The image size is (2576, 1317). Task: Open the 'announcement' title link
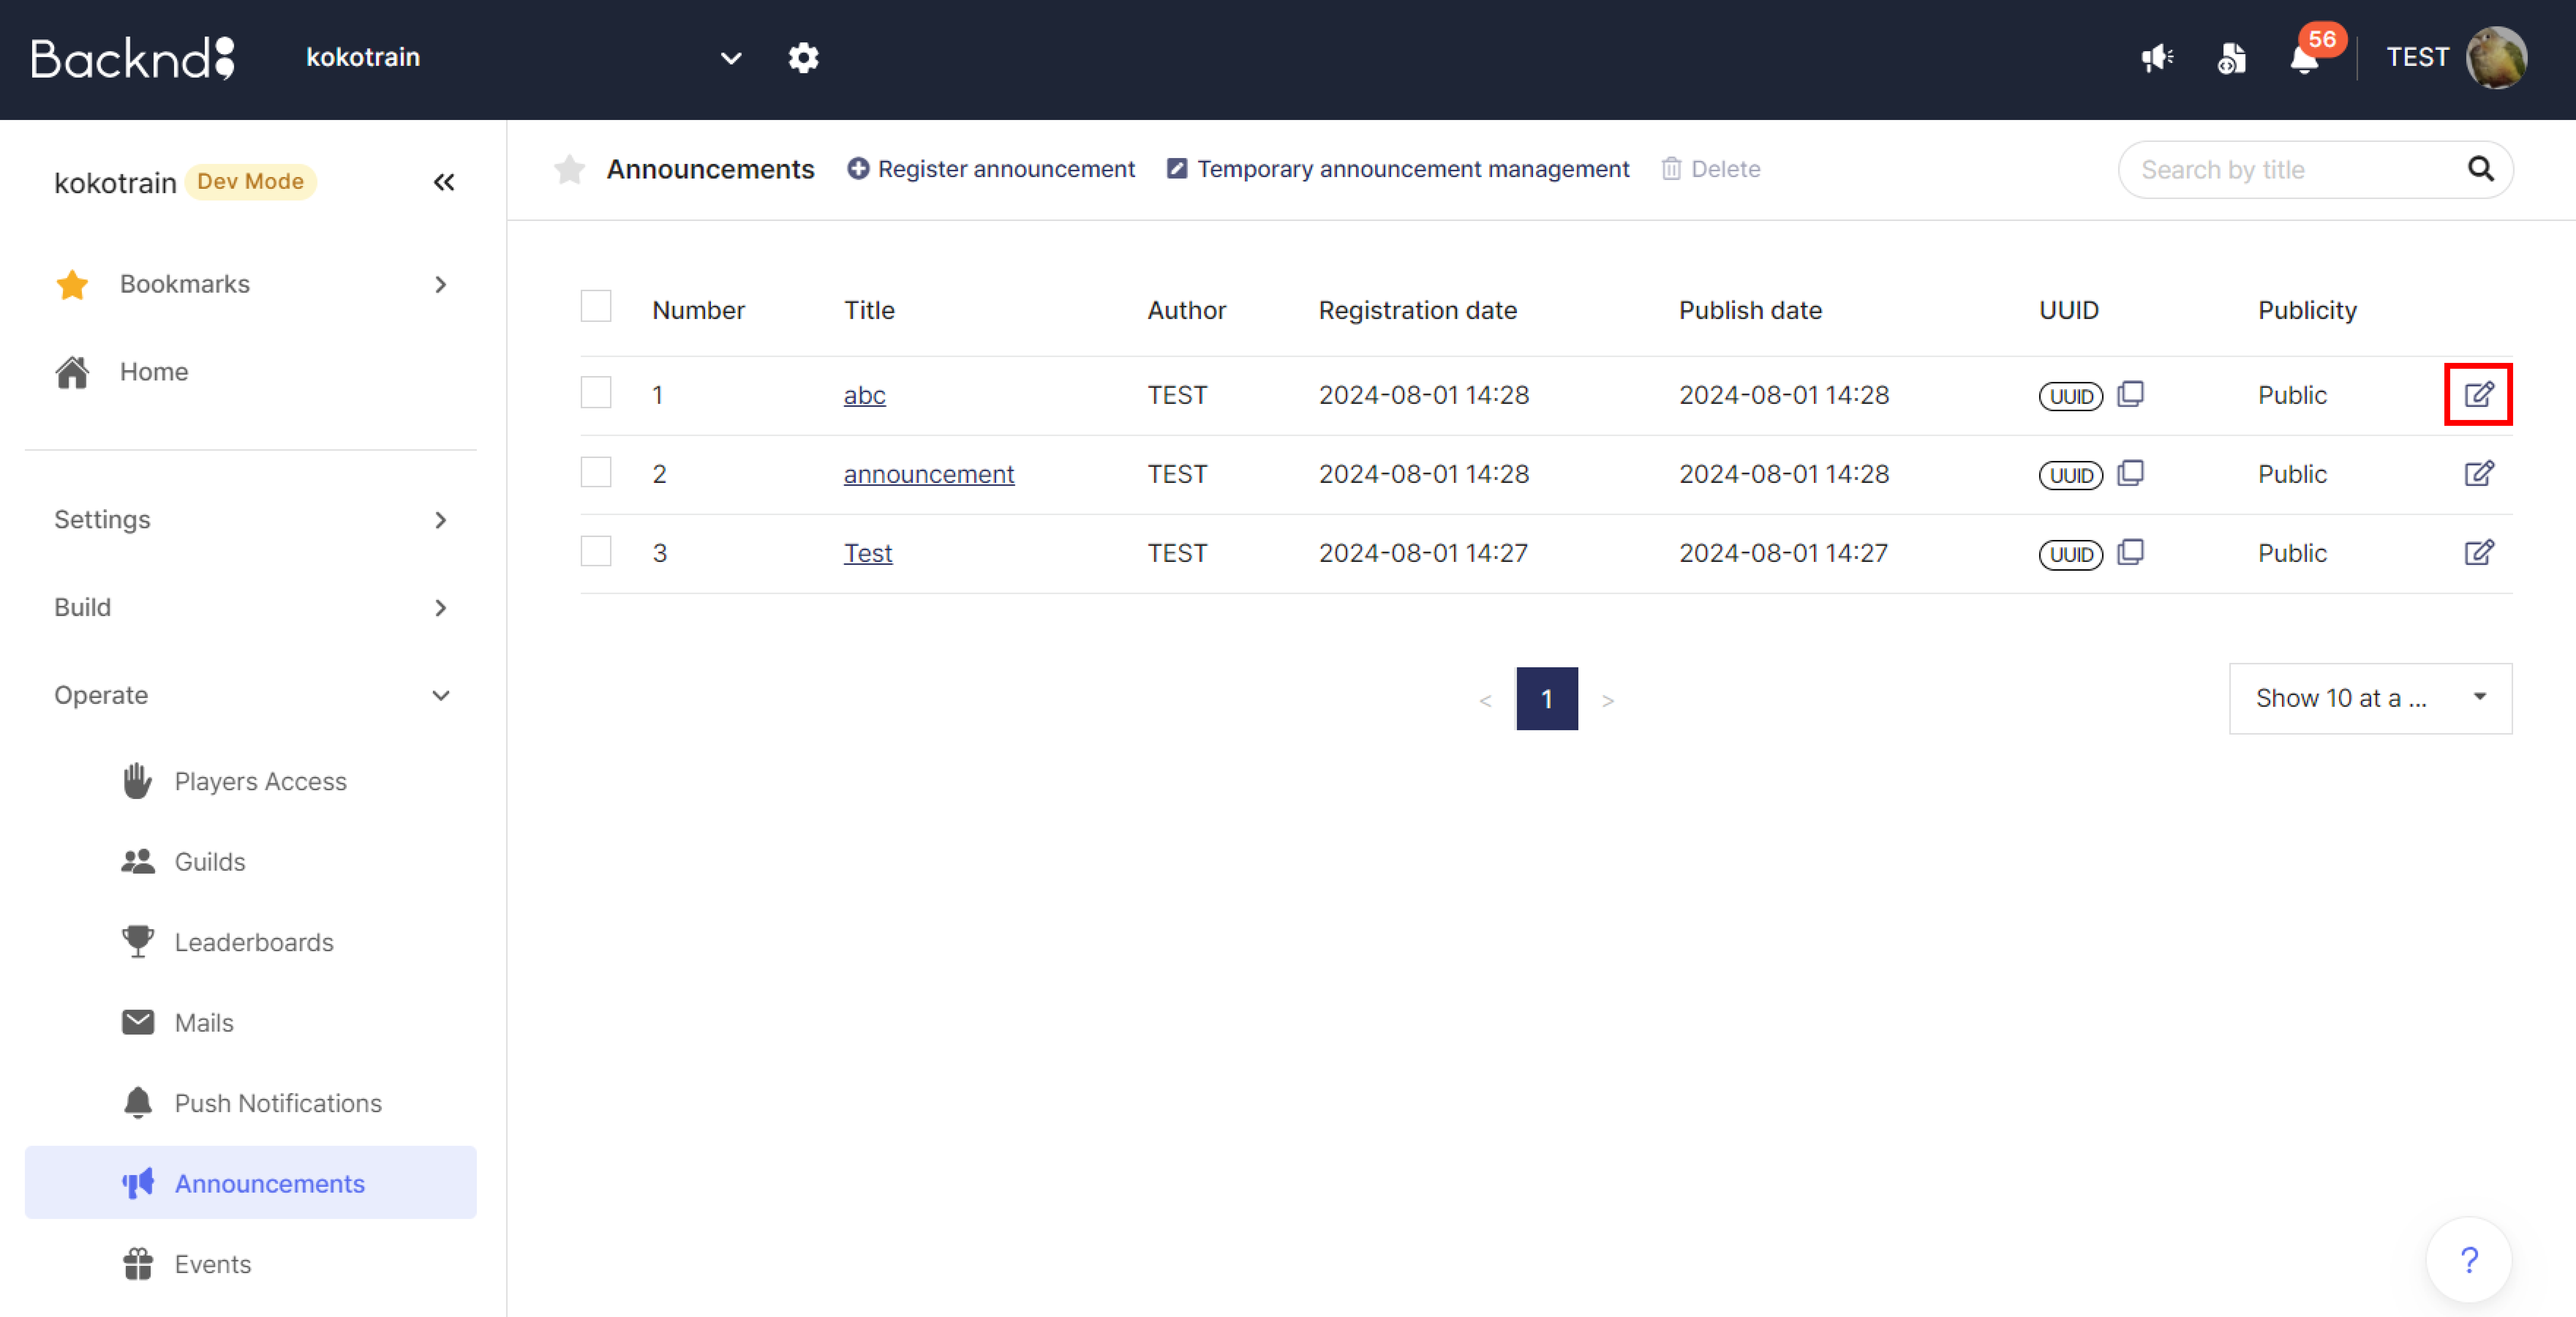click(x=928, y=474)
